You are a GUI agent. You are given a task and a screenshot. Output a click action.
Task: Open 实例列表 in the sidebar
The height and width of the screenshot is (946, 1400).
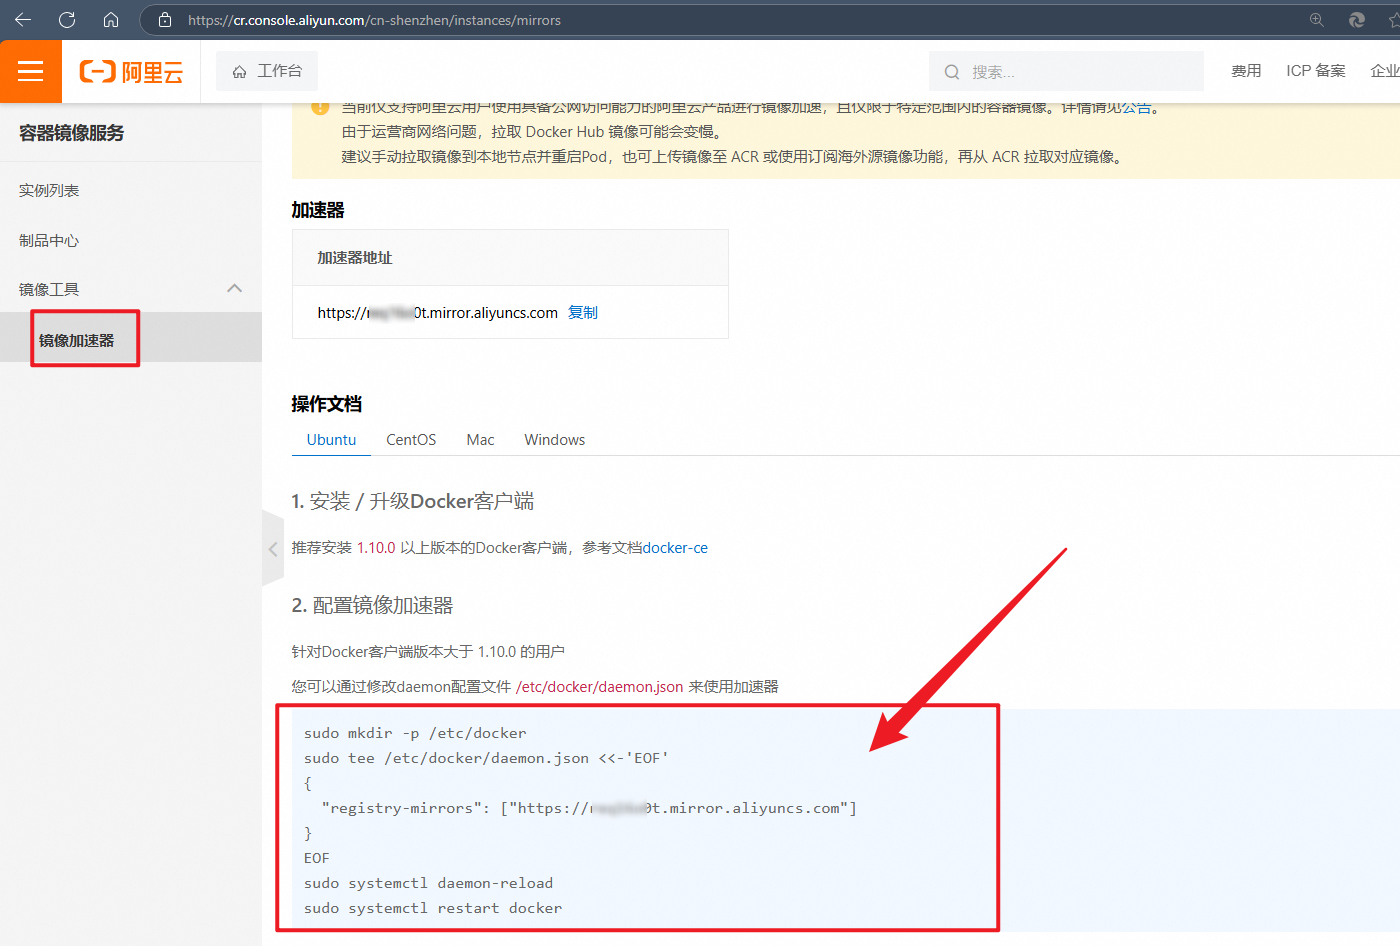click(x=49, y=191)
